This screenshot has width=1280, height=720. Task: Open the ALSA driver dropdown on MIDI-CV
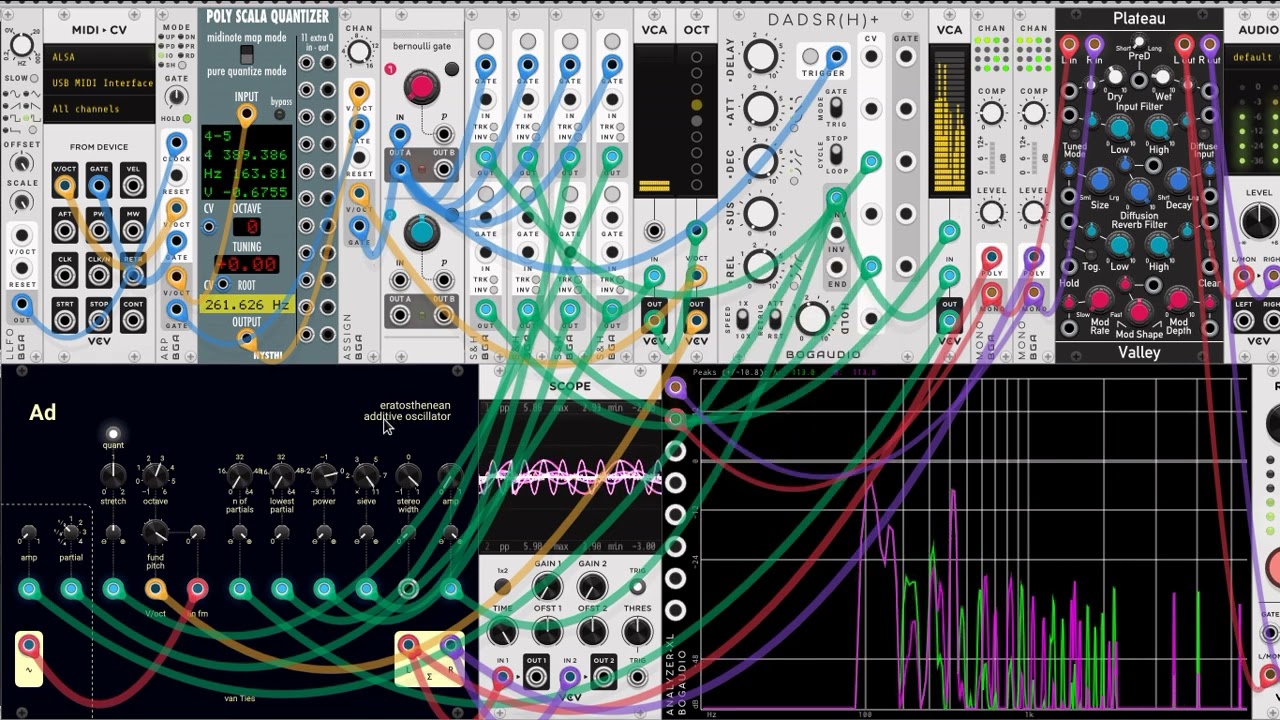click(99, 57)
